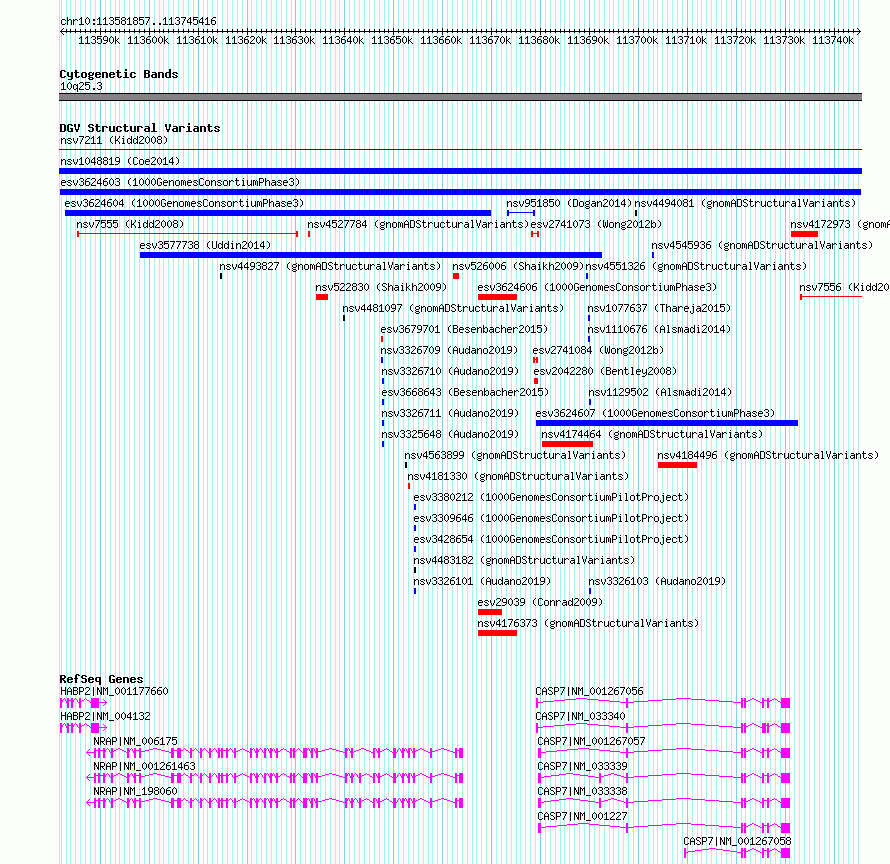Select nsv951850 (Dogan2014) variant label

point(569,203)
